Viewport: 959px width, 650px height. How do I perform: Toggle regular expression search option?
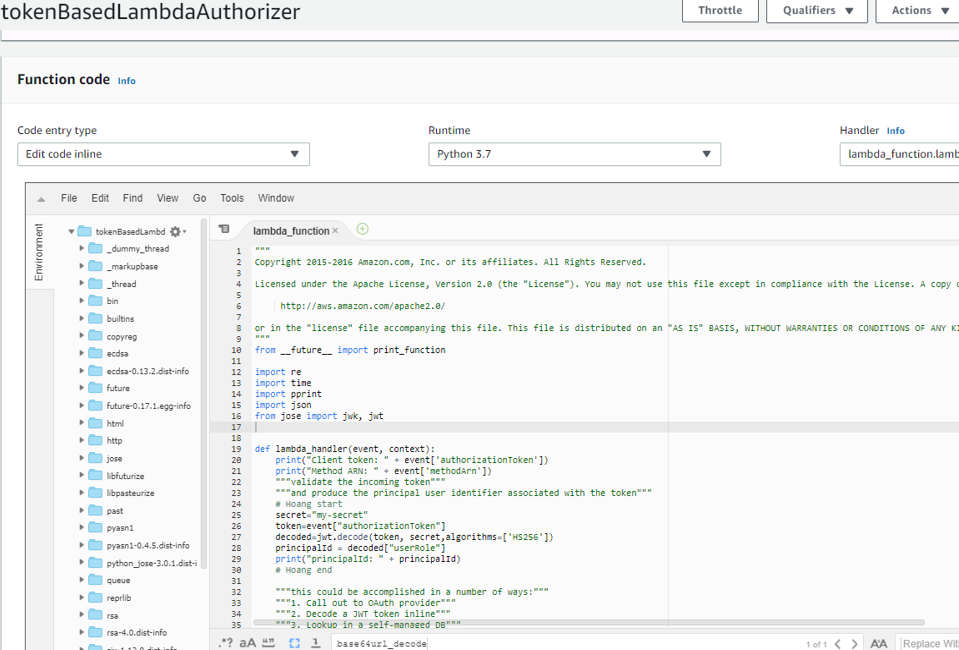(226, 643)
